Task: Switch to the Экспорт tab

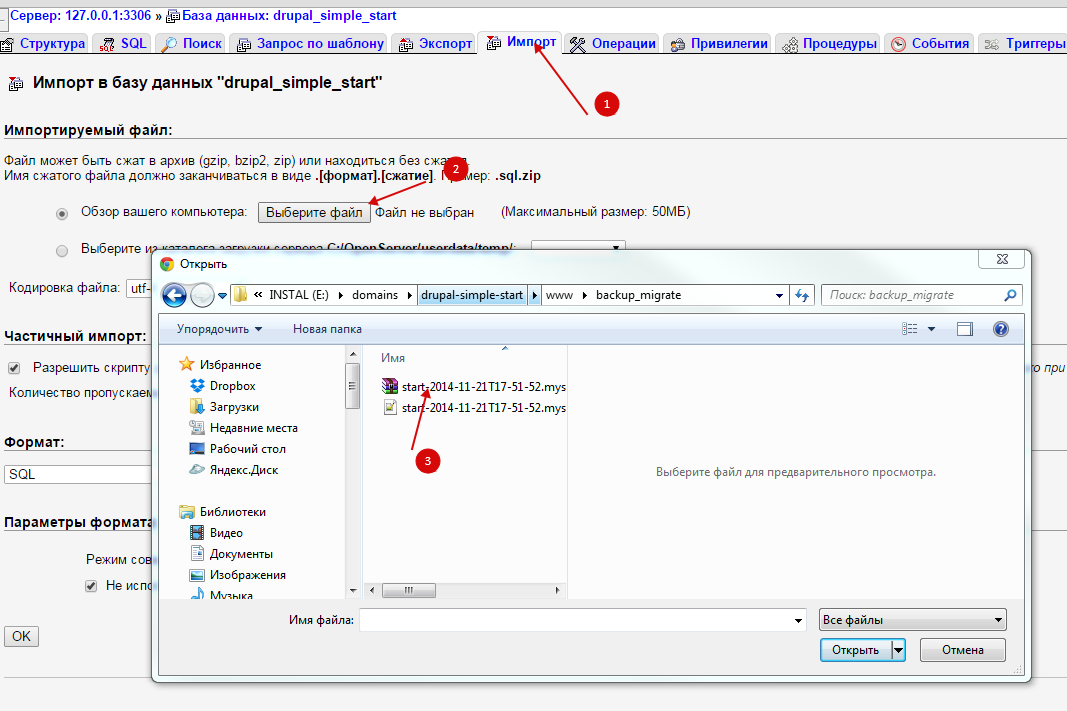Action: click(434, 44)
